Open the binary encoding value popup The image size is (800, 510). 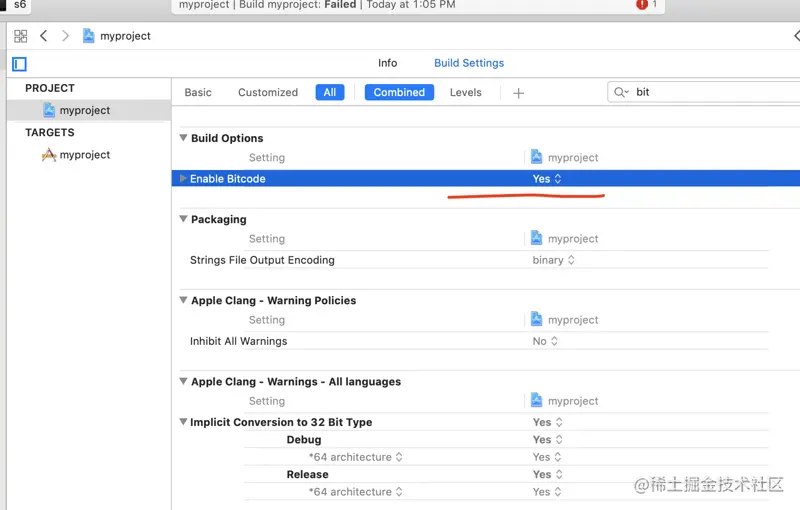coord(553,260)
